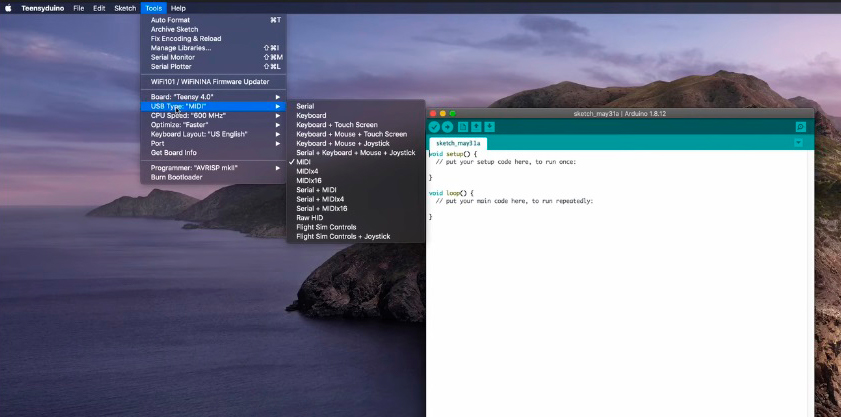Screen dimensions: 841x417
Task: Expand the Port submenu
Action: click(x=213, y=144)
